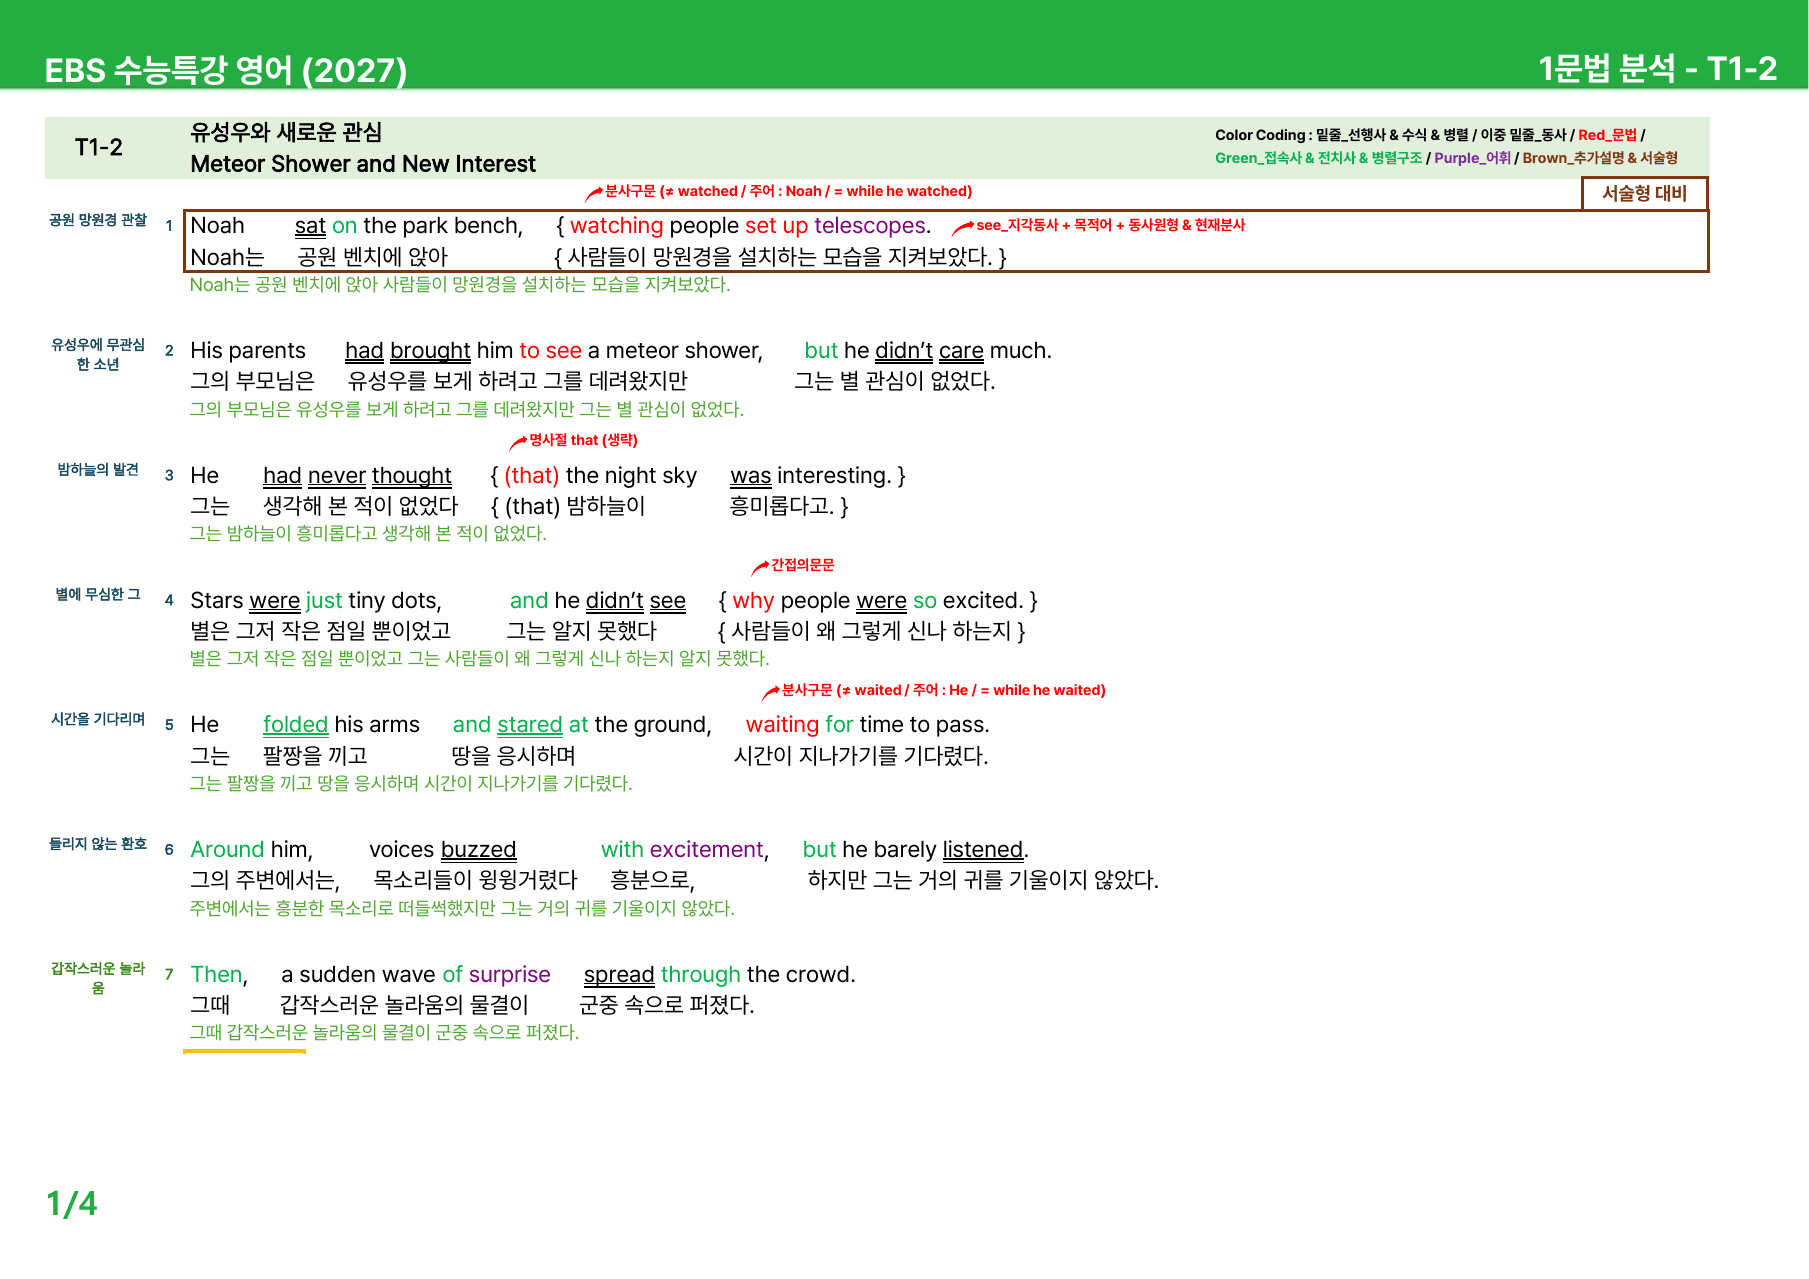Image resolution: width=1809 pixels, height=1279 pixels.
Task: Click 'Stars were just tiny dots,'
Action: coord(316,601)
